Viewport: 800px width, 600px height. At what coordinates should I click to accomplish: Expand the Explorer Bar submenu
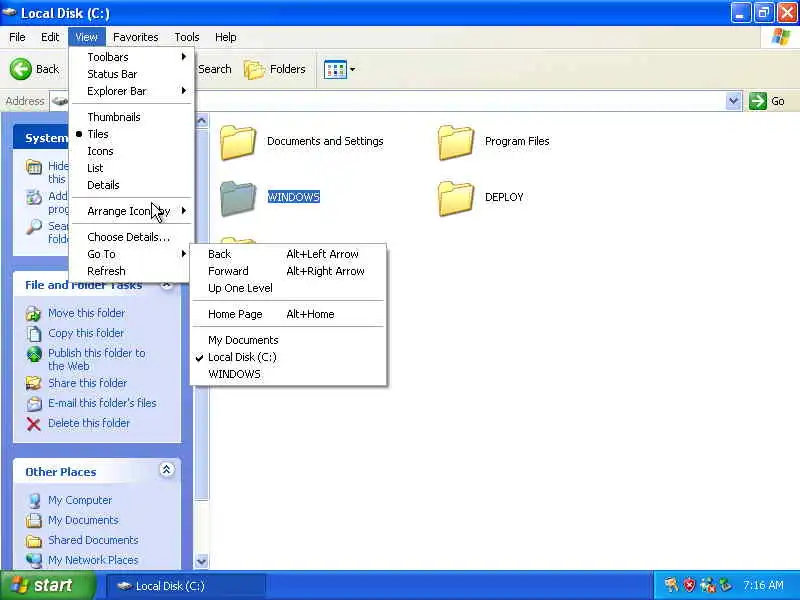[x=132, y=91]
